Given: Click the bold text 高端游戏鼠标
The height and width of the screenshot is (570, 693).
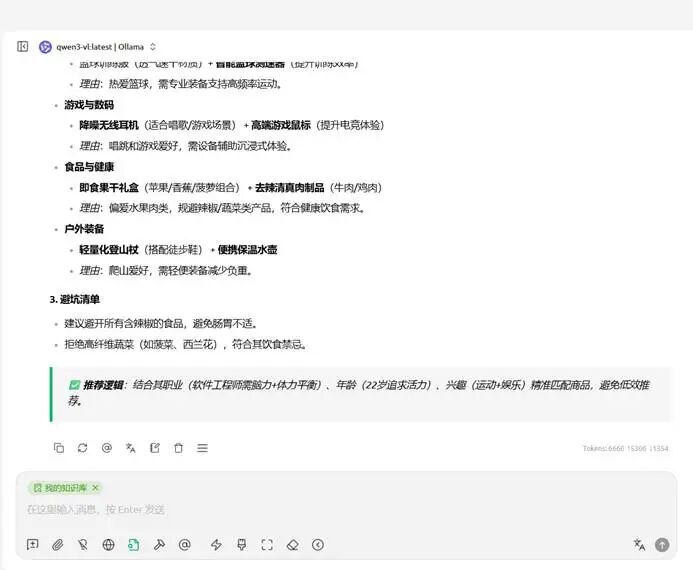Looking at the screenshot, I should point(281,125).
